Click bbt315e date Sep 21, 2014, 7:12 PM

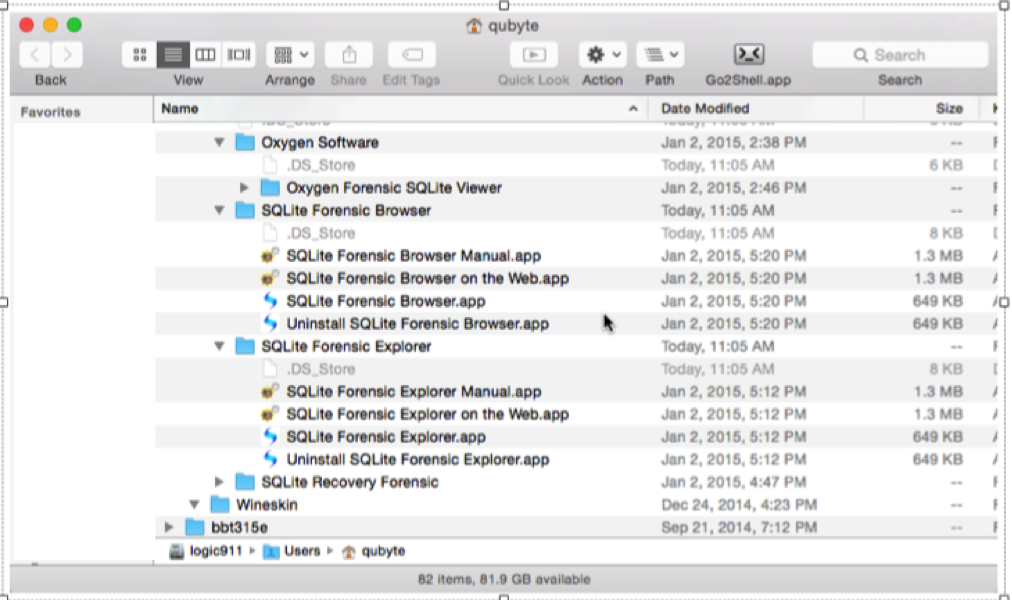(739, 527)
